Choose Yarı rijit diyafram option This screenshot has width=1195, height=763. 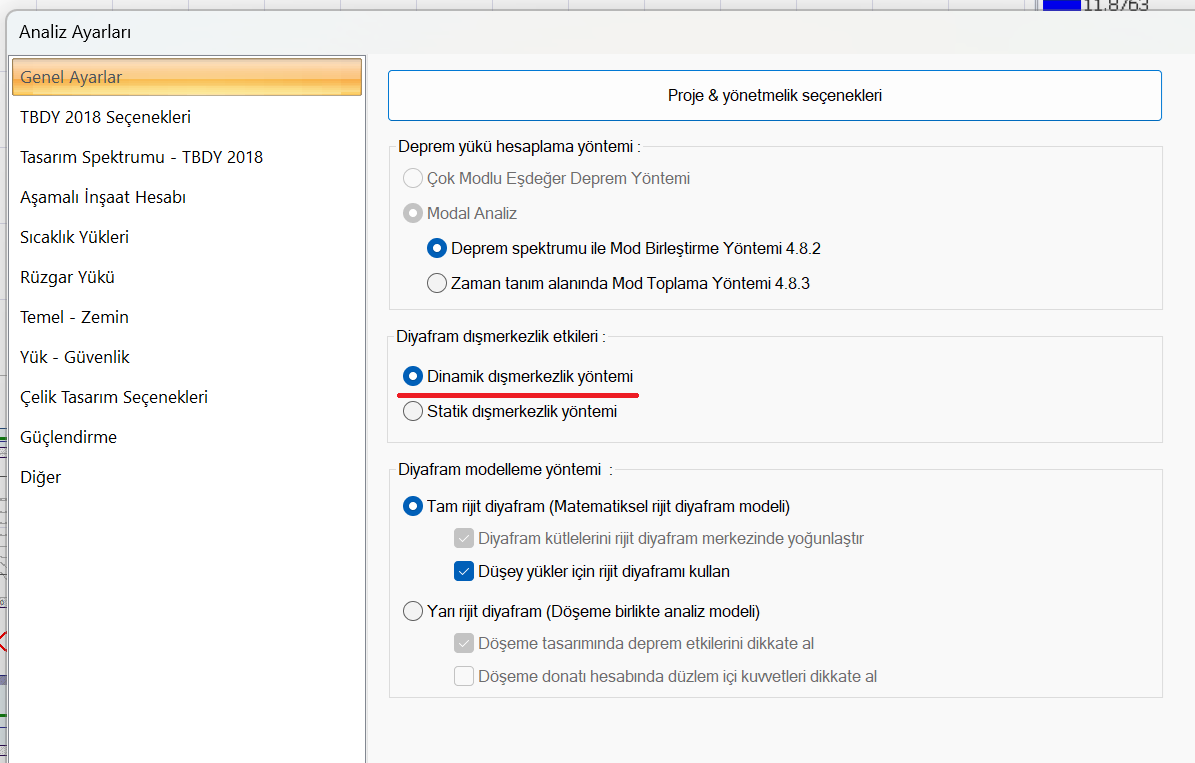pyautogui.click(x=412, y=611)
